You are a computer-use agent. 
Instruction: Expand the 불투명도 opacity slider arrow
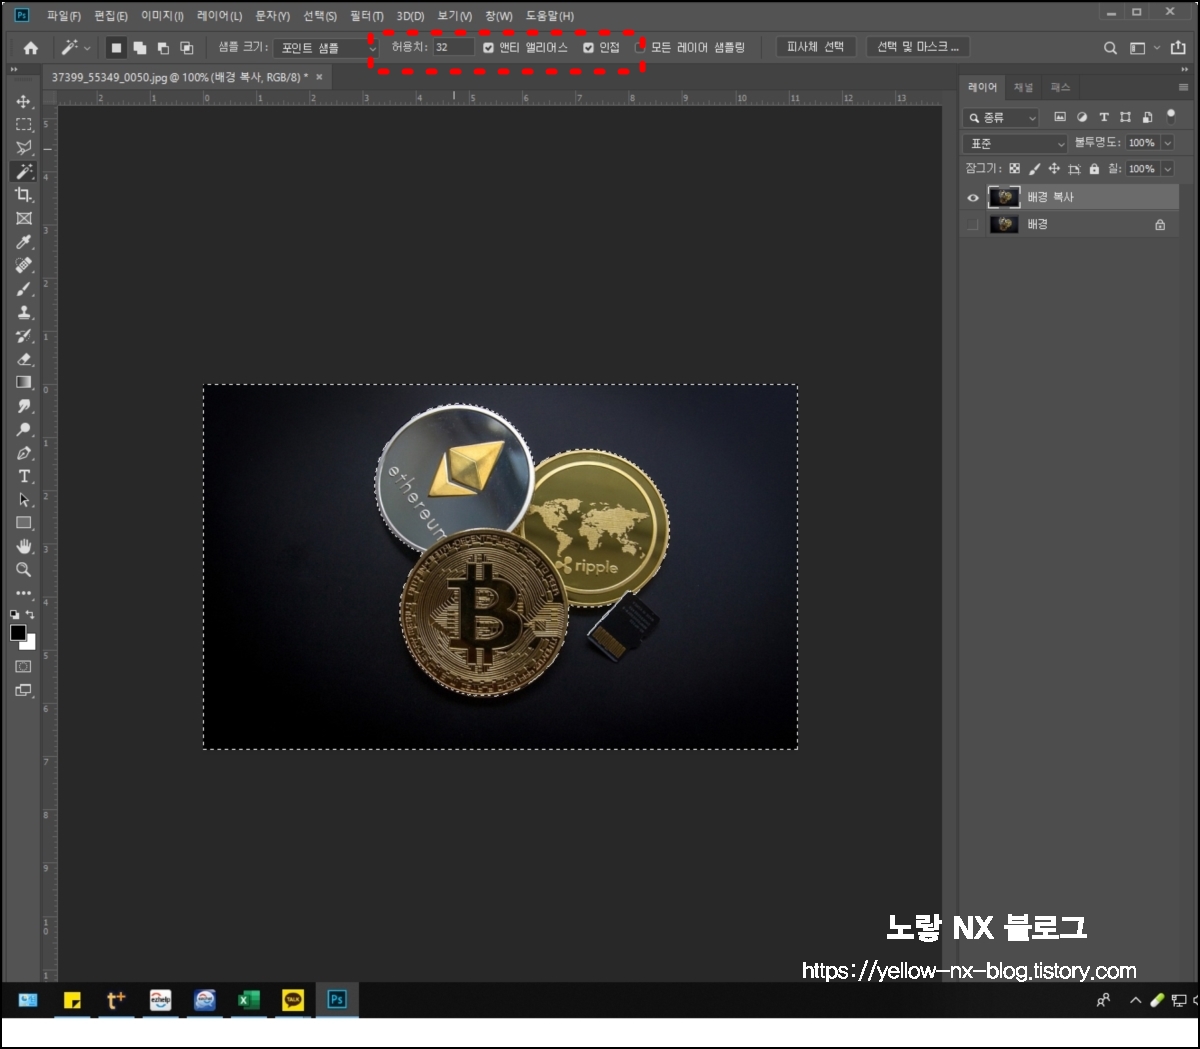[x=1167, y=143]
